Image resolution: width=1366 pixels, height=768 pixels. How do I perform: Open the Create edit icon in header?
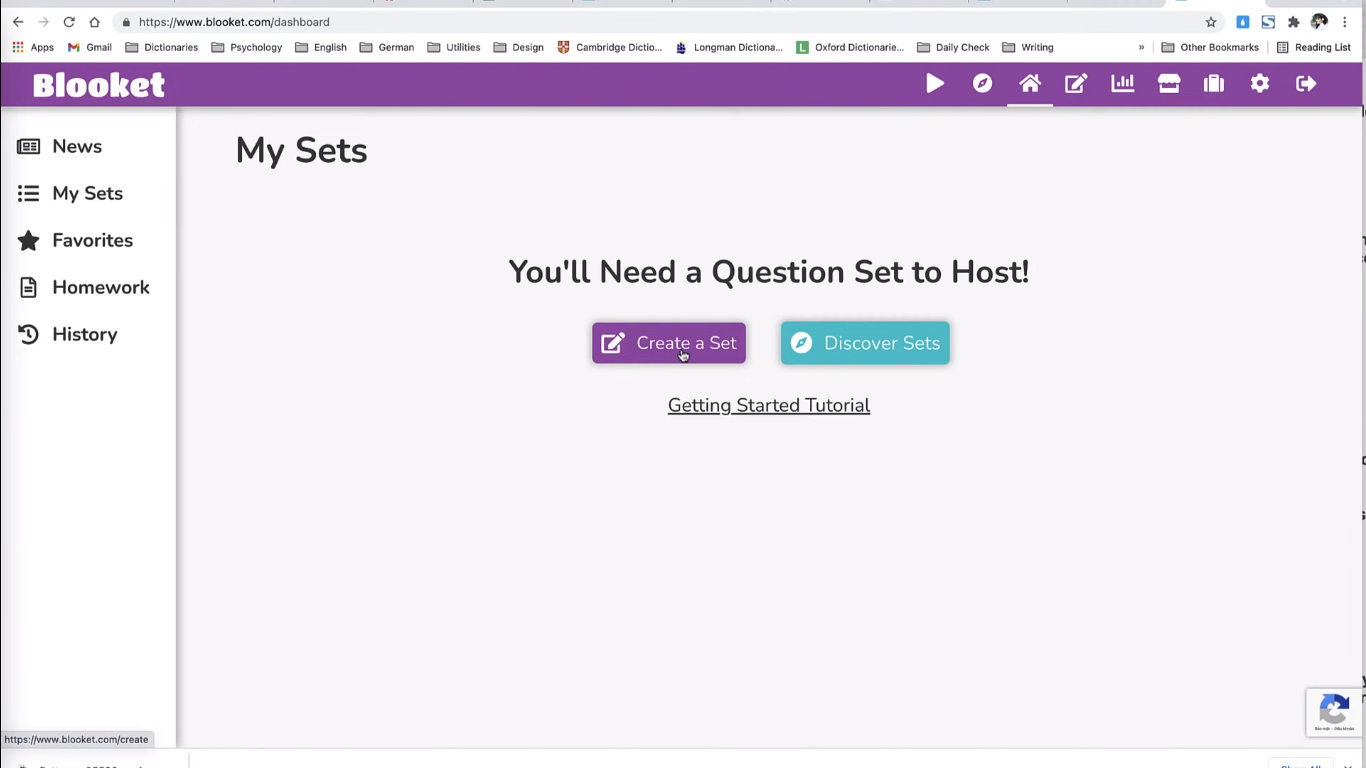(1076, 84)
